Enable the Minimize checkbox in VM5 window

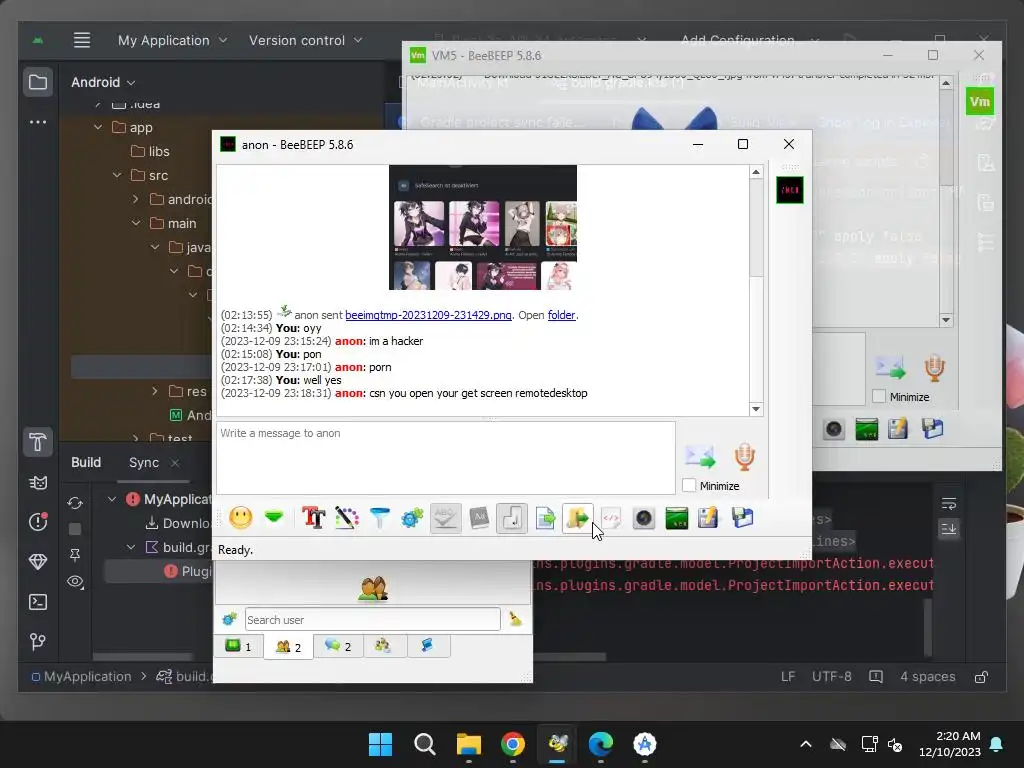[879, 396]
